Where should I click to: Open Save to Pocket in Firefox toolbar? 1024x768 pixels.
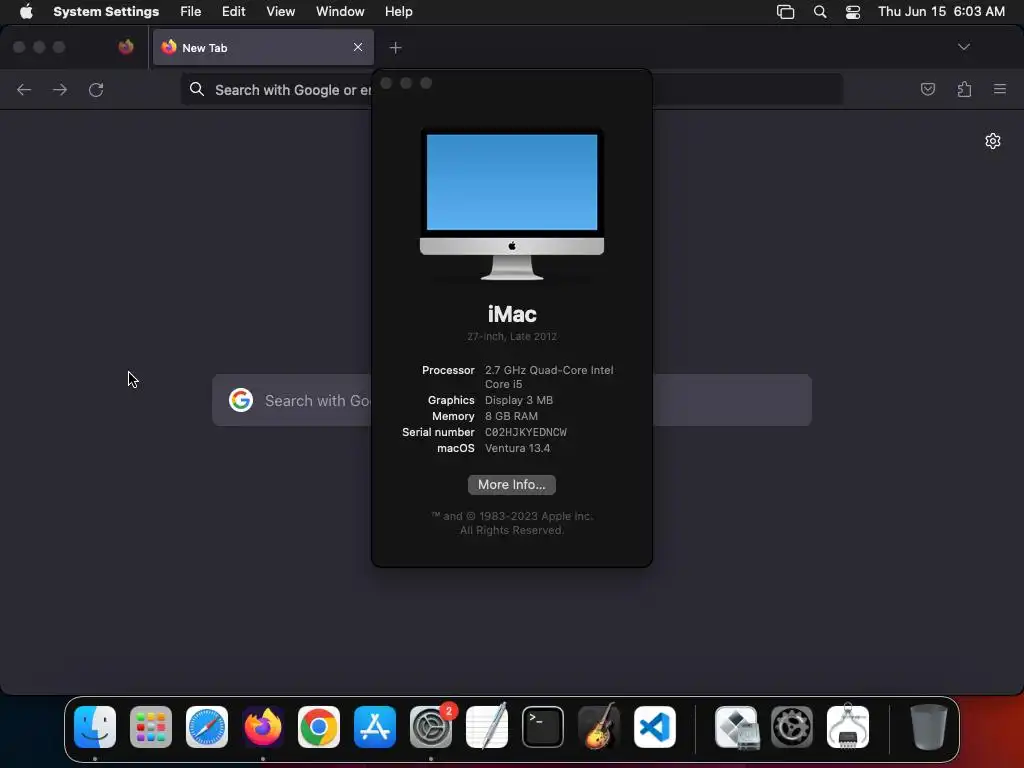pyautogui.click(x=928, y=89)
